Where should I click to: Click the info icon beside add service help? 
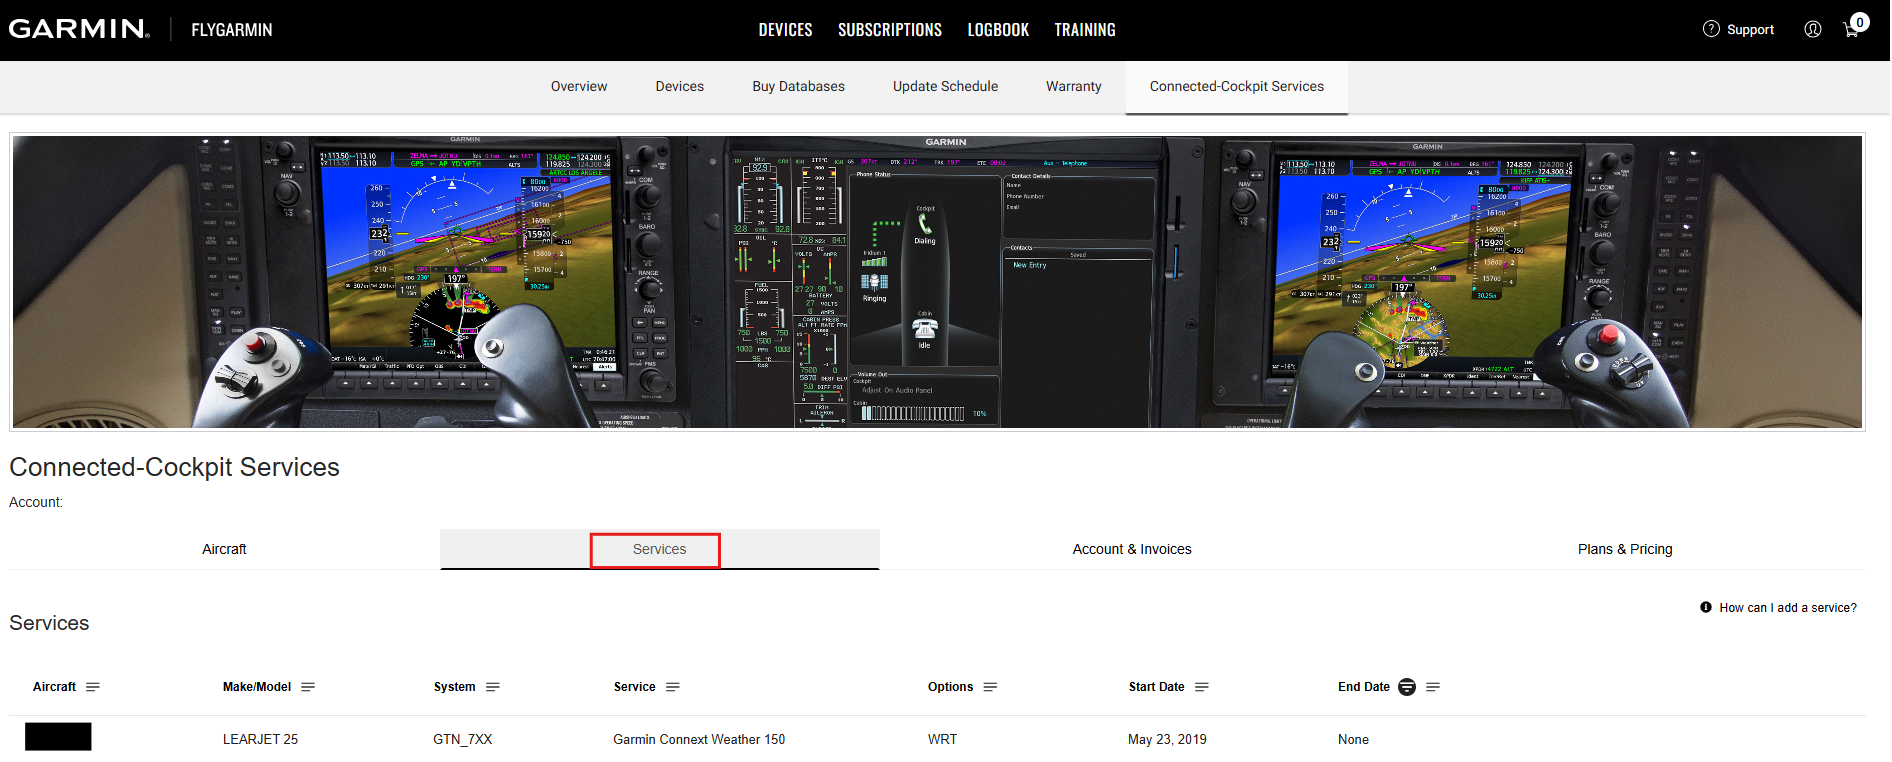pyautogui.click(x=1706, y=607)
